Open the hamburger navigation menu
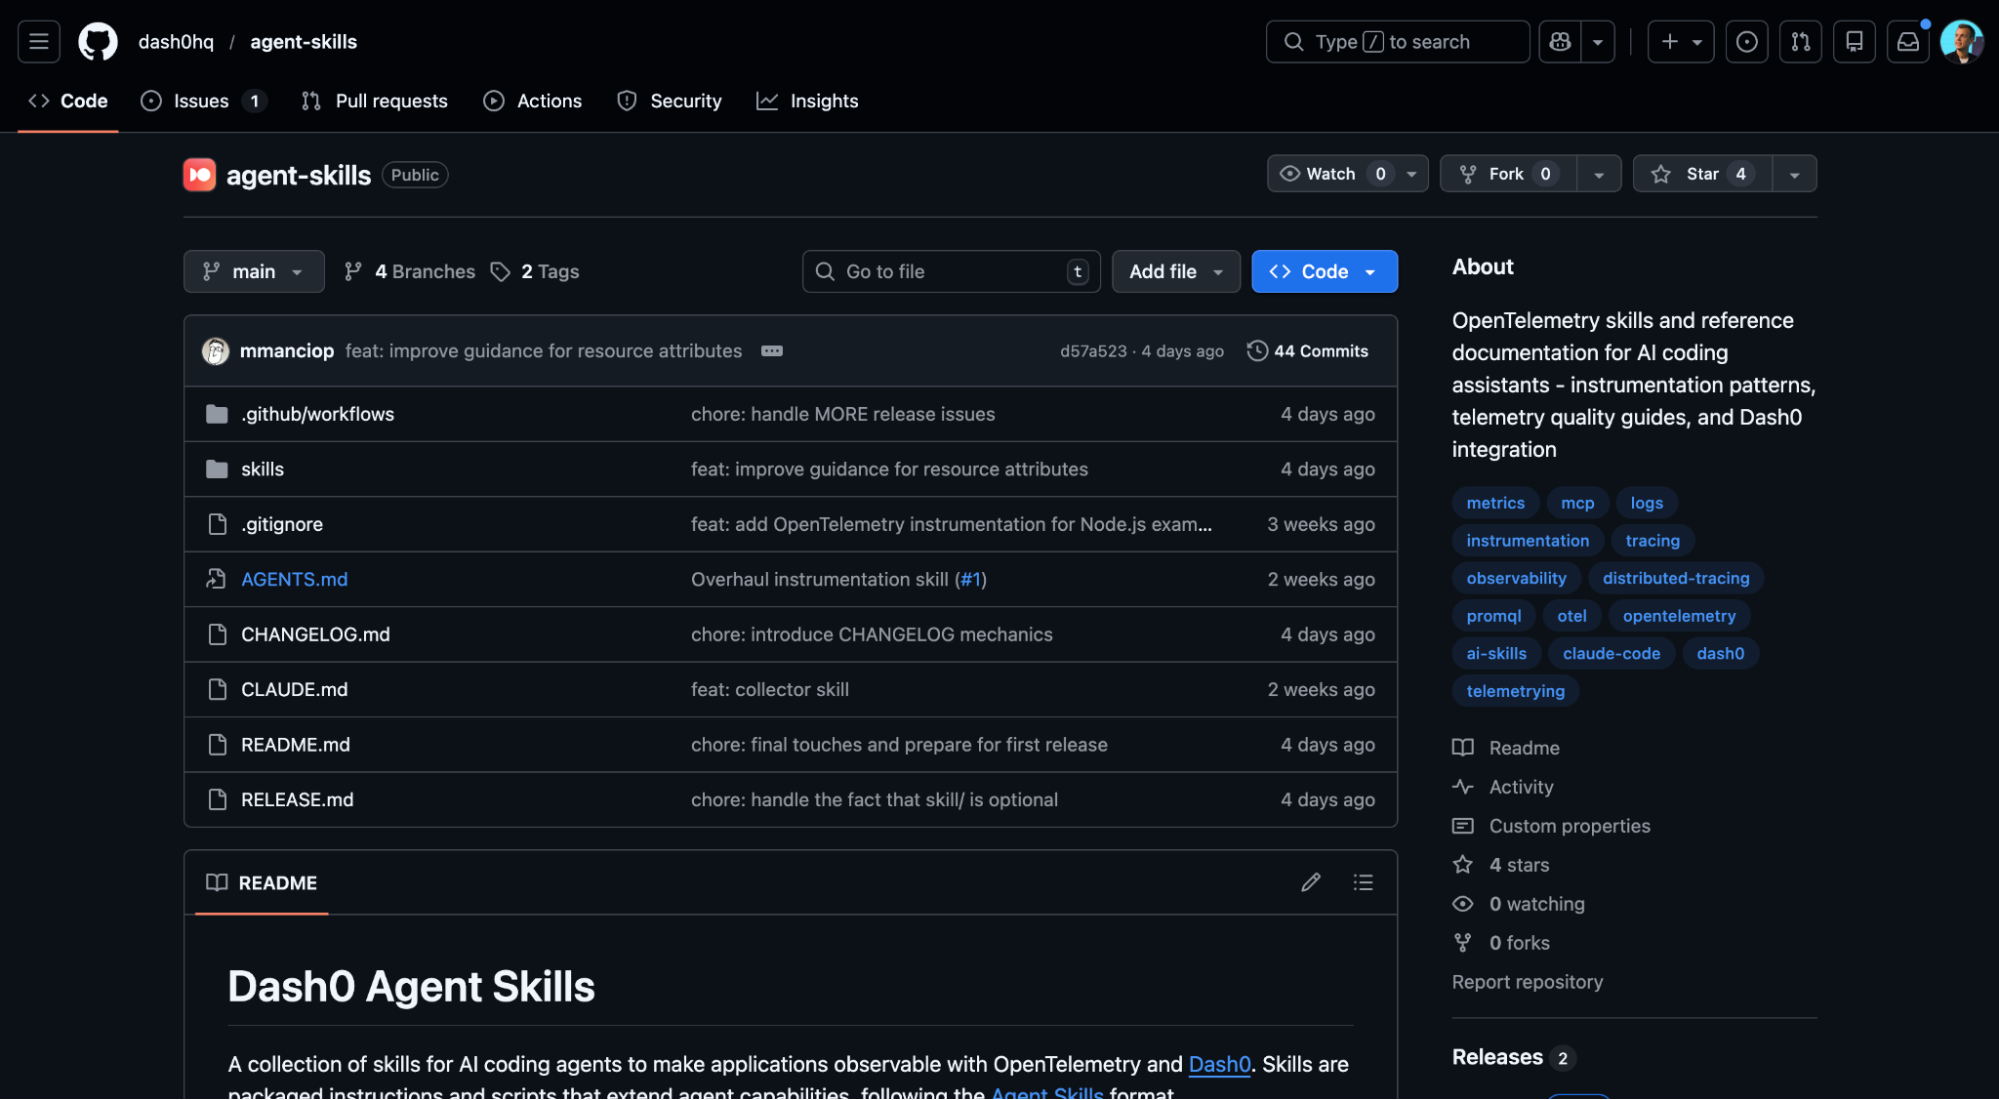The height and width of the screenshot is (1100, 1999). click(39, 42)
